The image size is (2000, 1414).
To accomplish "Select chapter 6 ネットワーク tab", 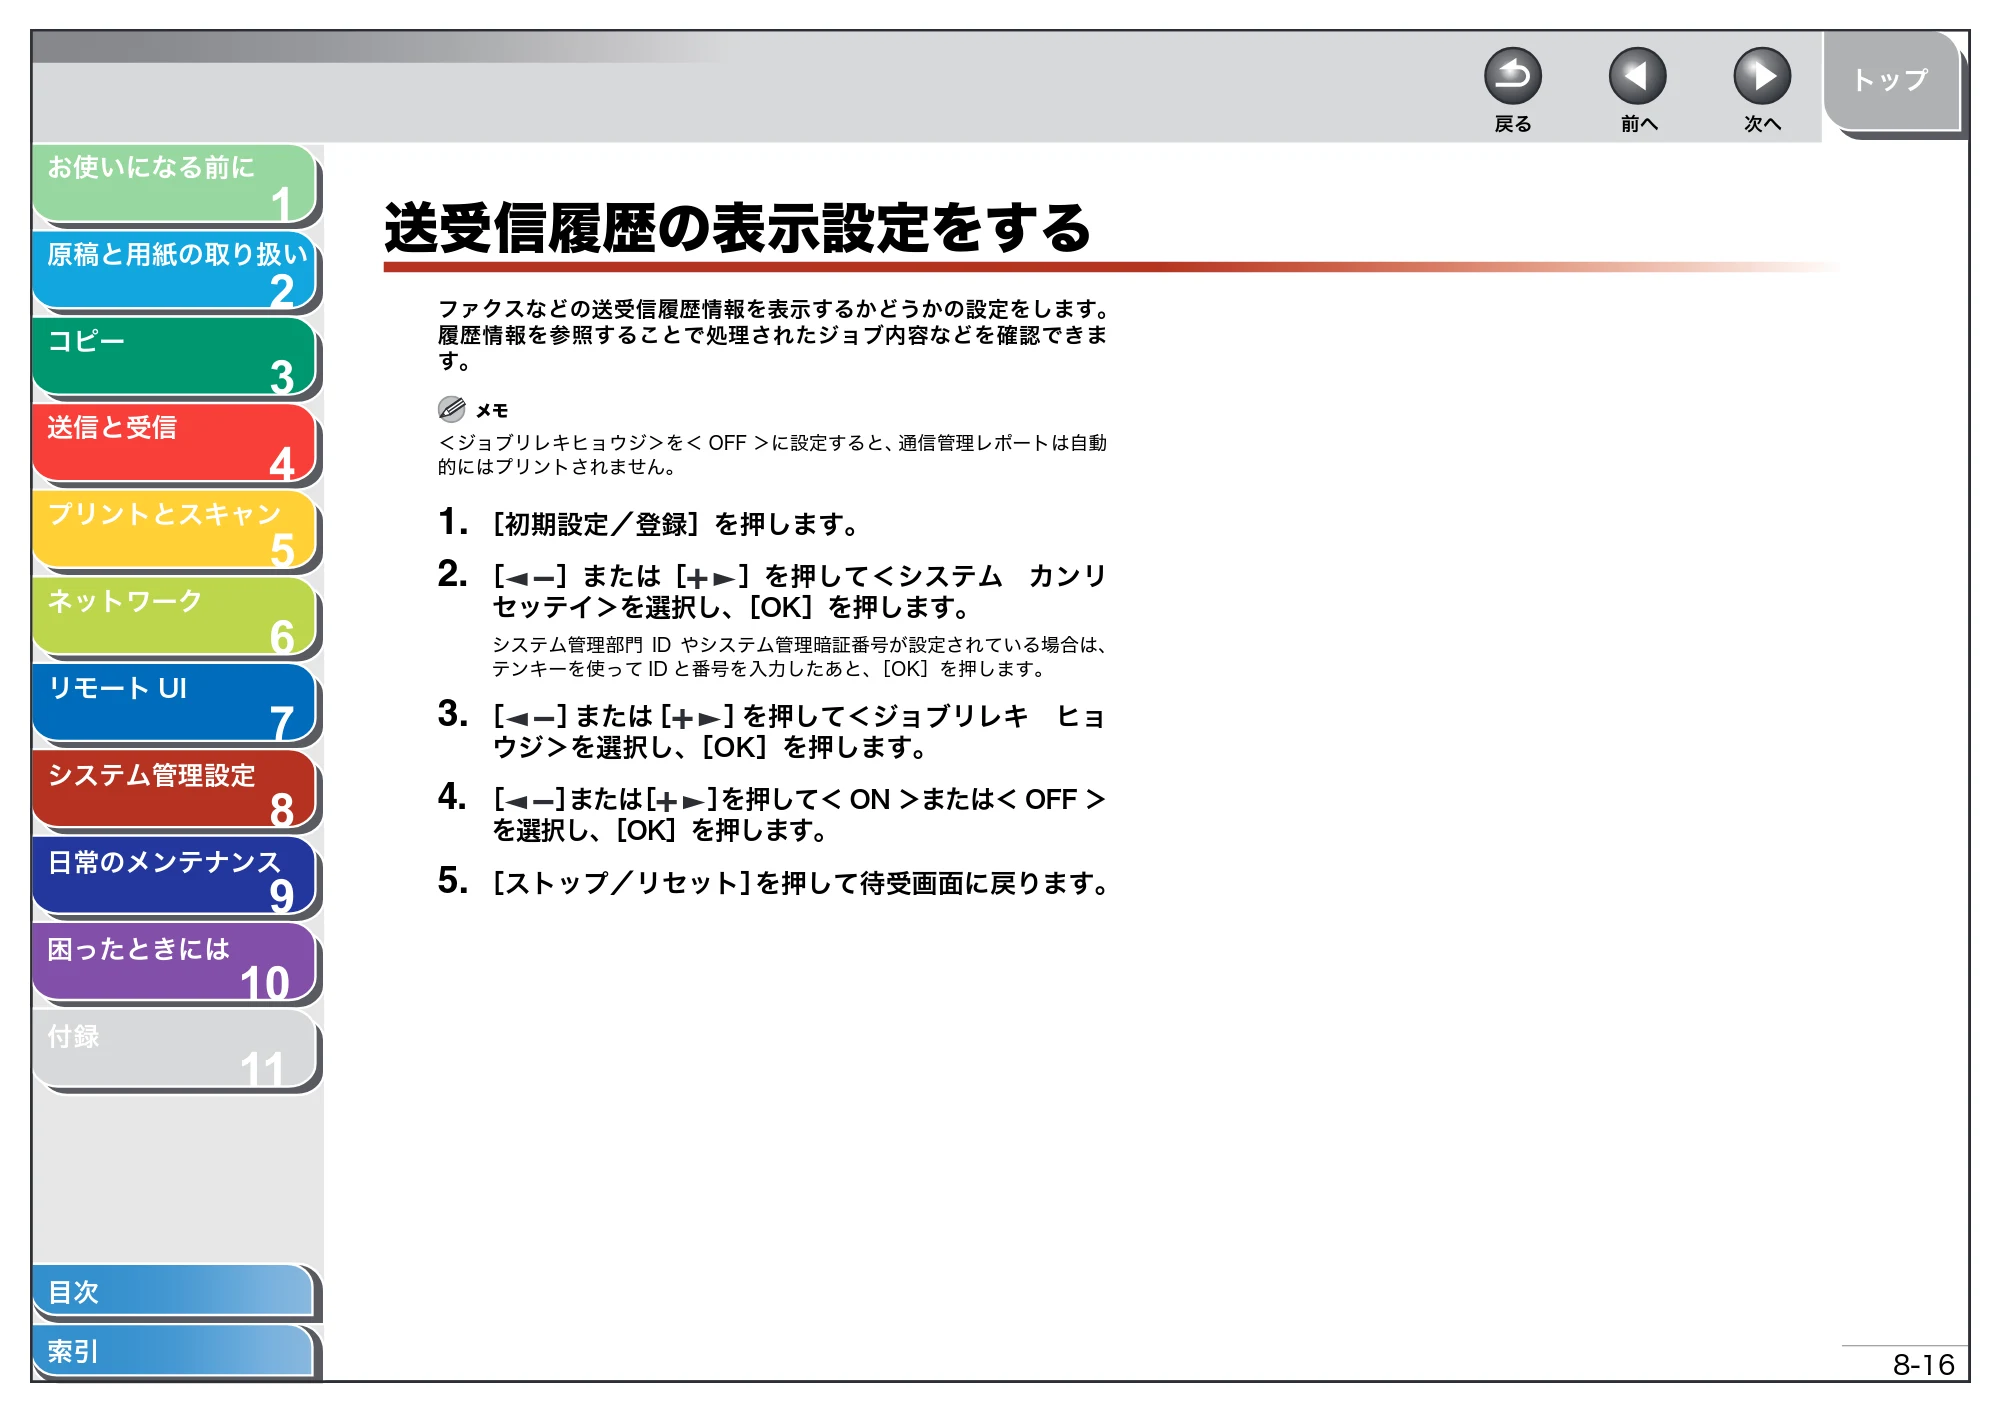I will [175, 617].
